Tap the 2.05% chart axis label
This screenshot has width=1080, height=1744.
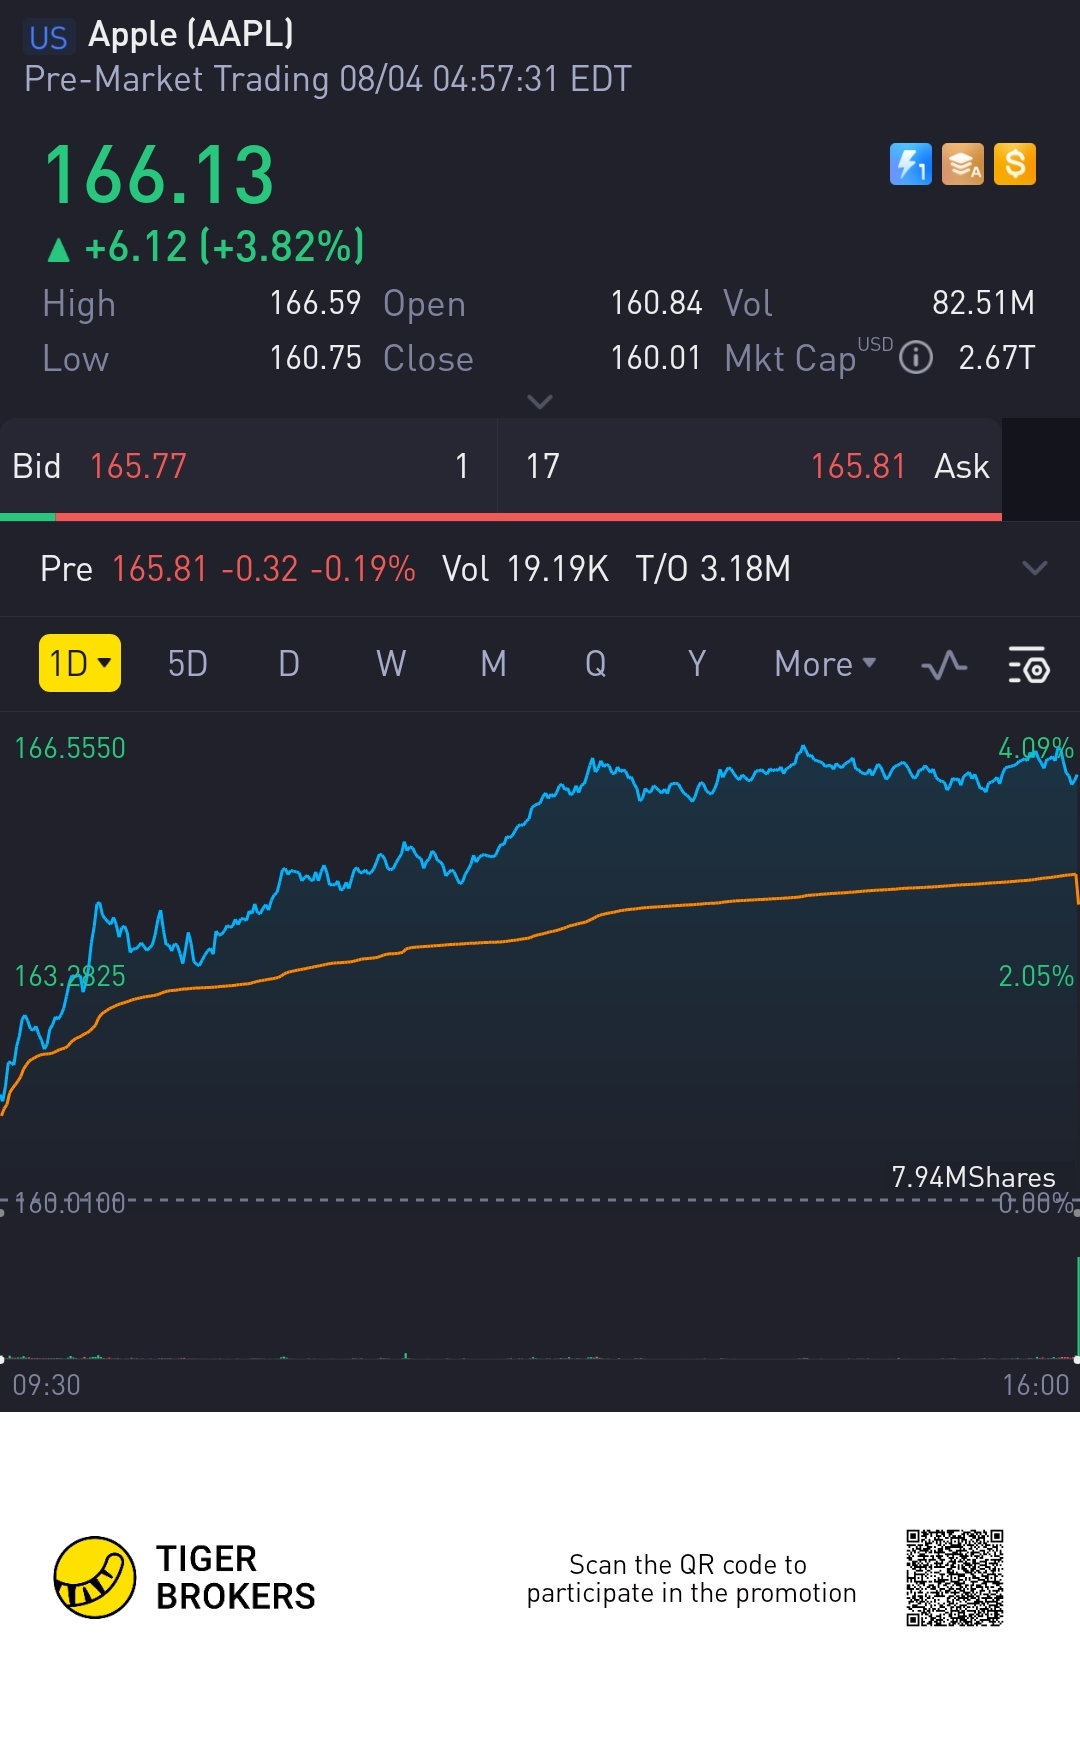tap(1036, 976)
